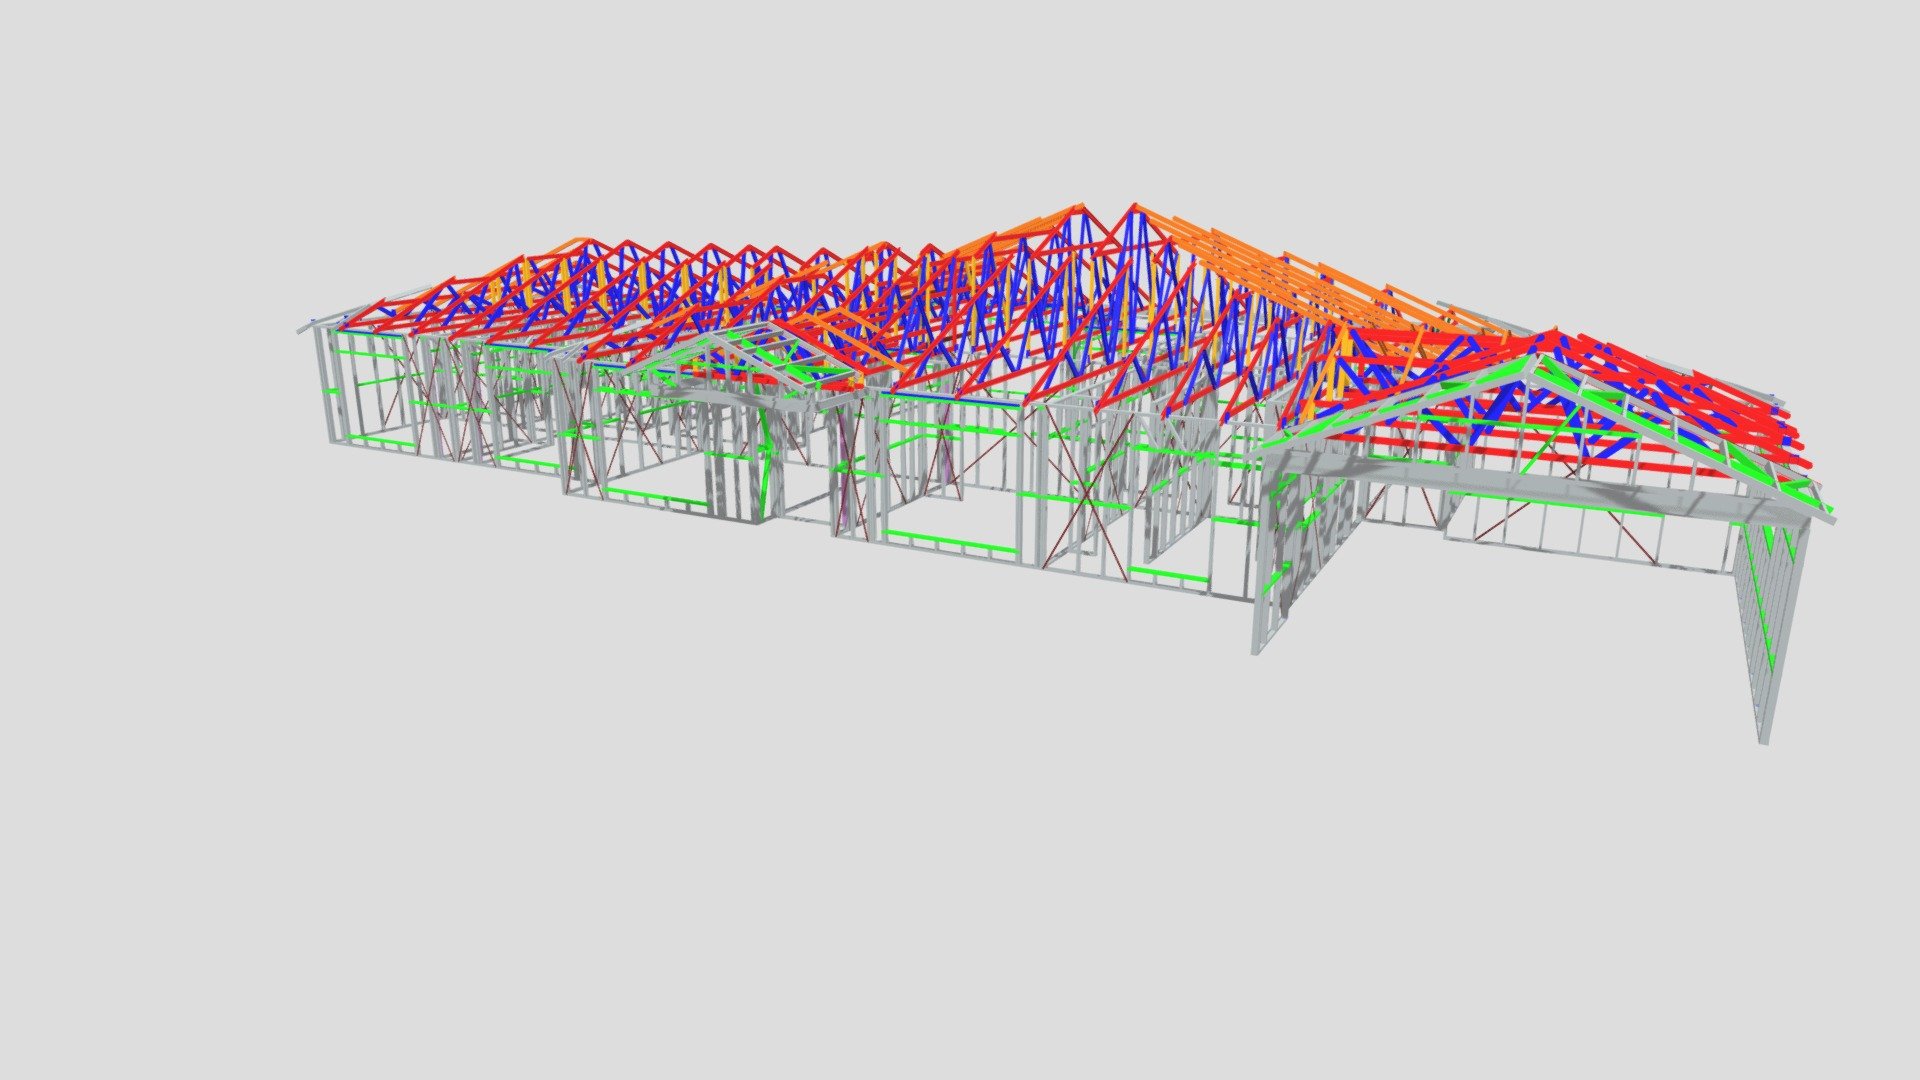The height and width of the screenshot is (1080, 1920).
Task: Click the tall gray wall panel at far right
Action: pyautogui.click(x=1771, y=628)
